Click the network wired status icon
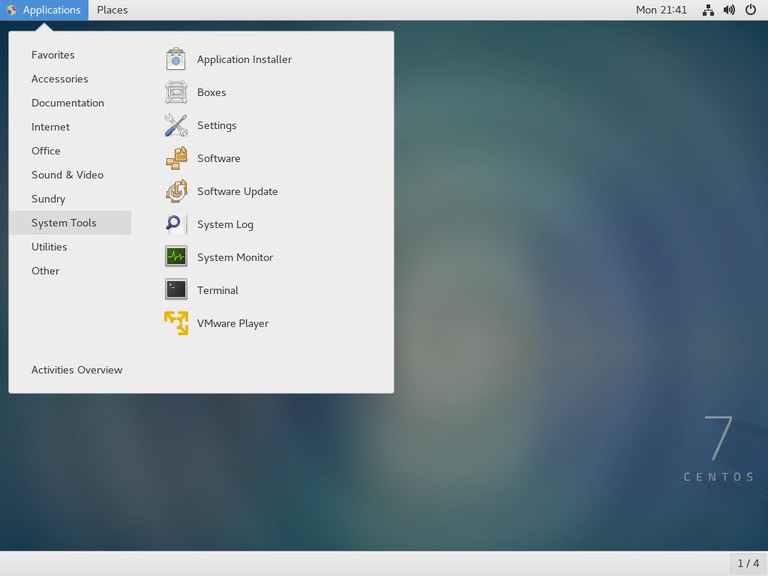This screenshot has width=768, height=576. [708, 10]
